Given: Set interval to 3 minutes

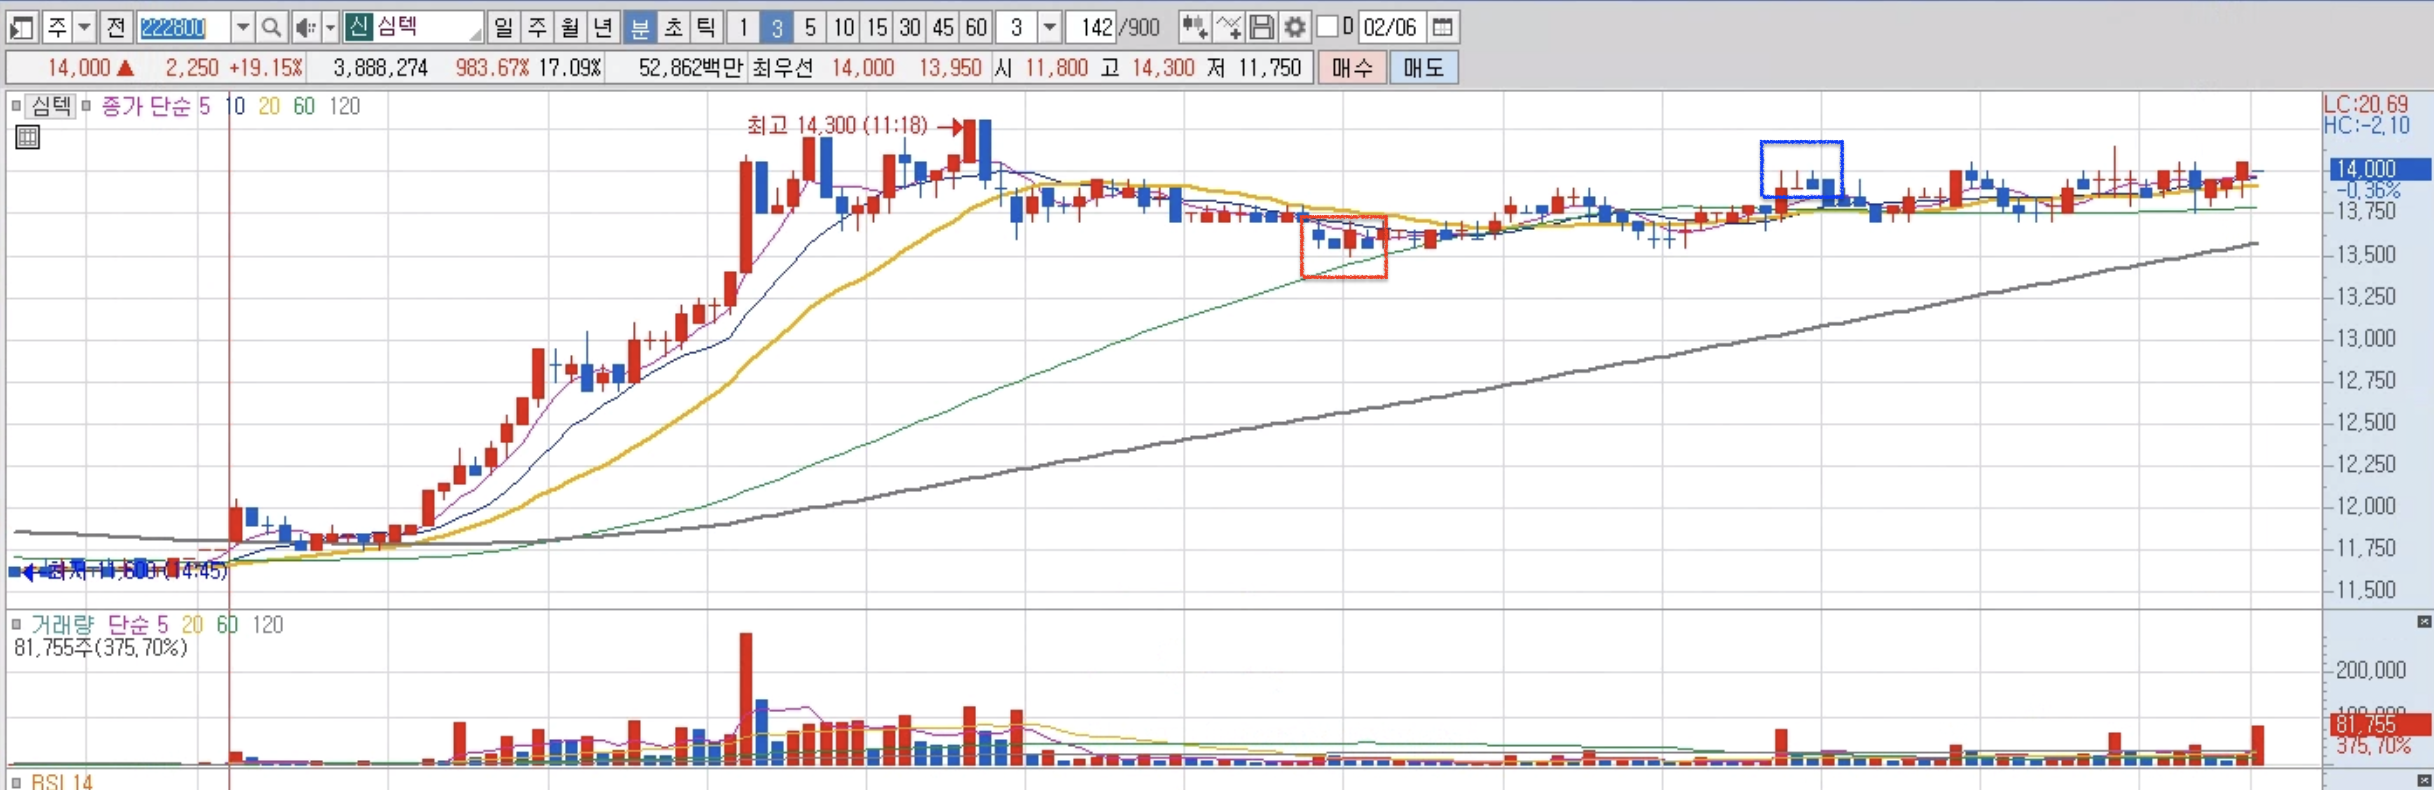Looking at the screenshot, I should point(776,27).
